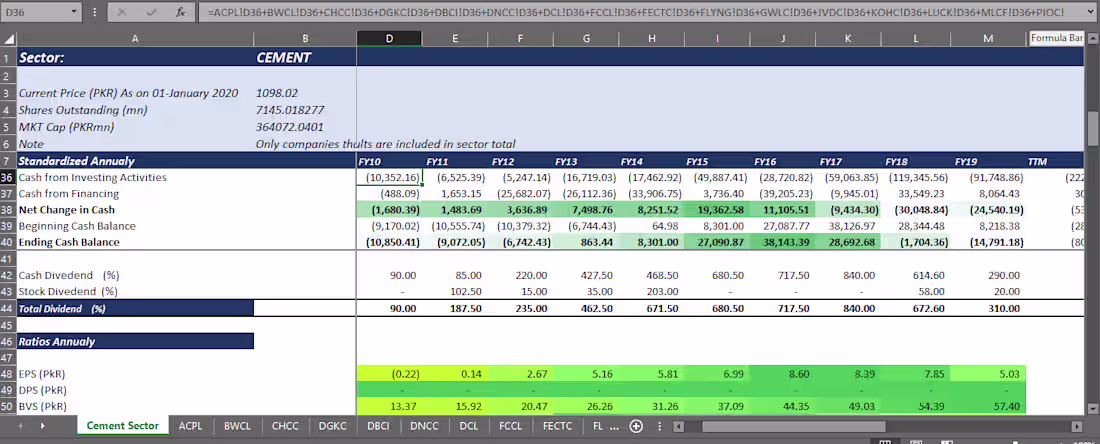
Task: Open the DCL sheet tab
Action: [469, 425]
